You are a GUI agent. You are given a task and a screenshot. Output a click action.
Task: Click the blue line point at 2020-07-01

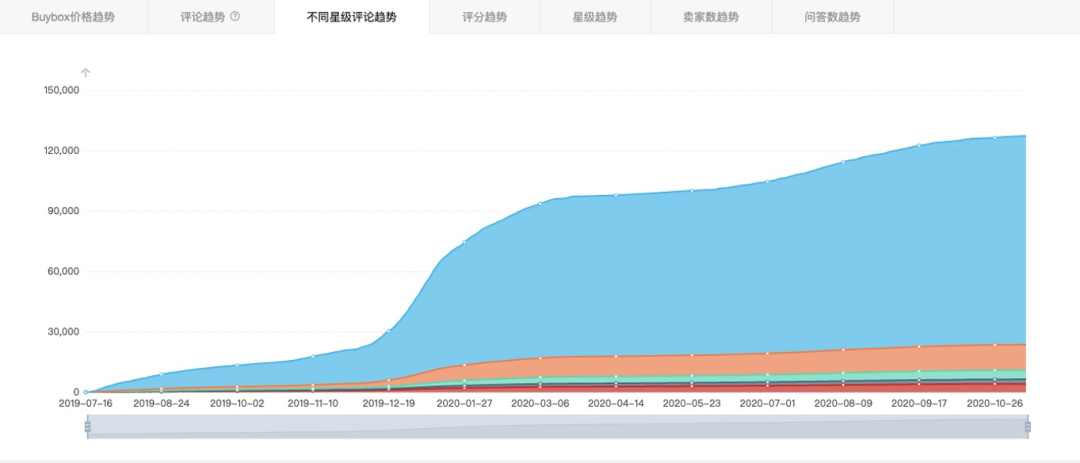[x=767, y=182]
